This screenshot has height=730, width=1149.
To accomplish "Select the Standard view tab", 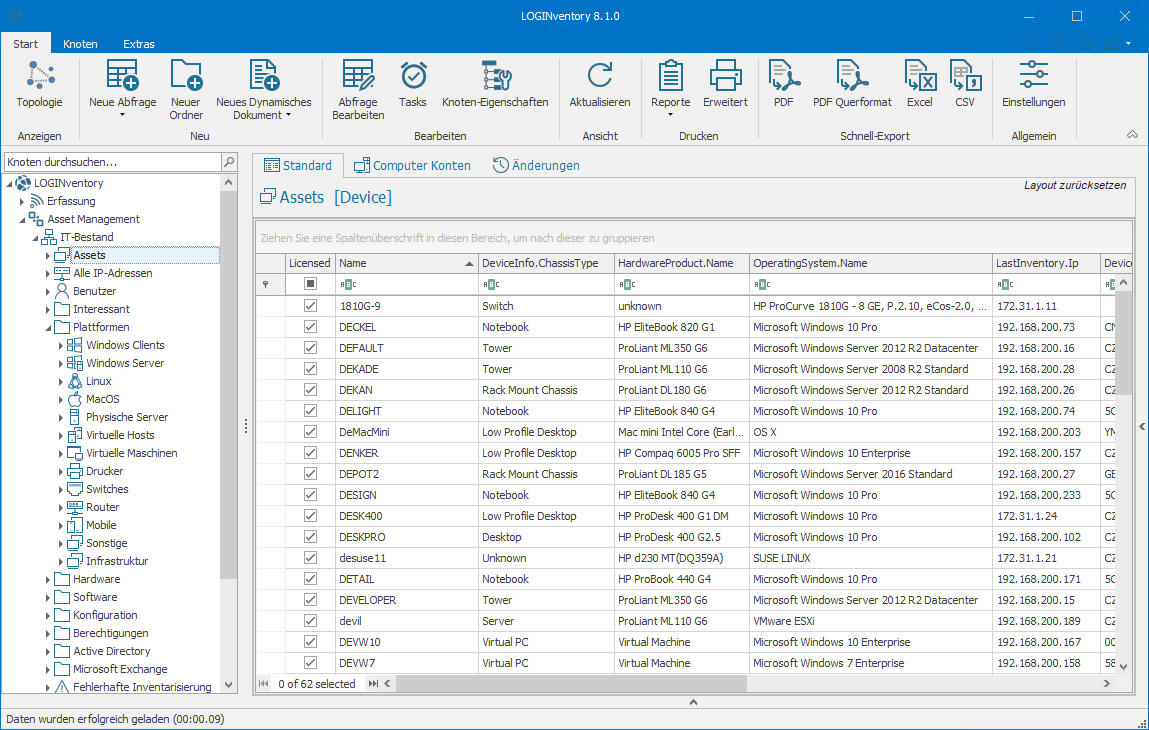I will tap(298, 166).
